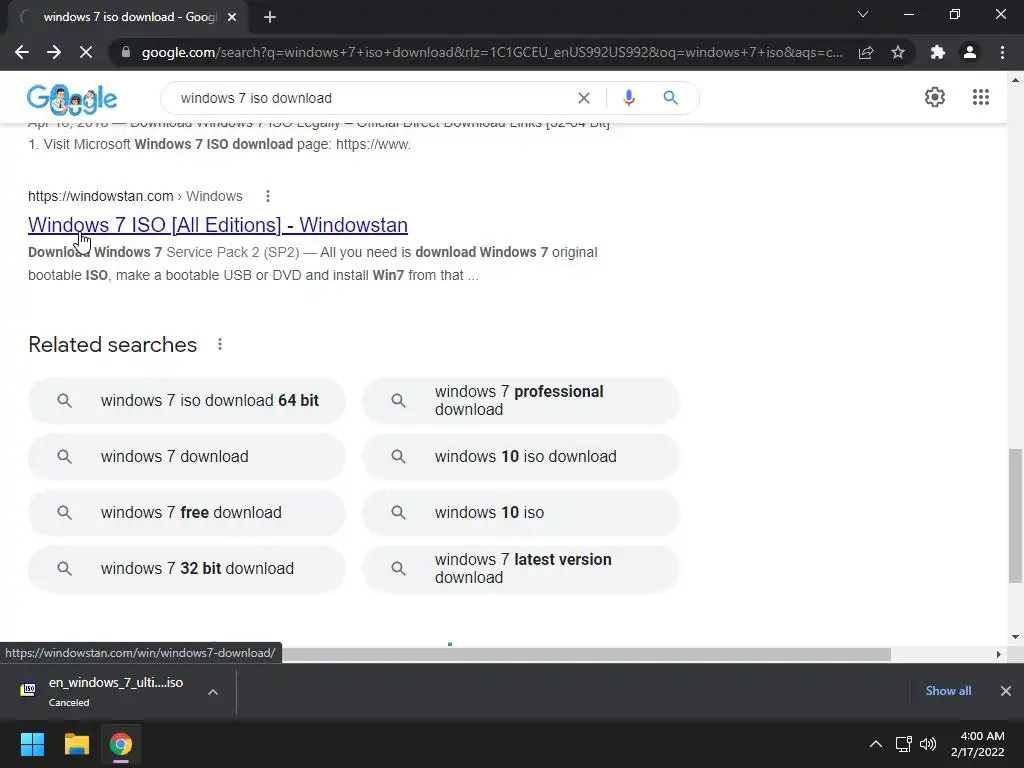The height and width of the screenshot is (768, 1024).
Task: Open the Windows 7 ISO [All Editions] - Windowstan link
Action: tap(217, 225)
